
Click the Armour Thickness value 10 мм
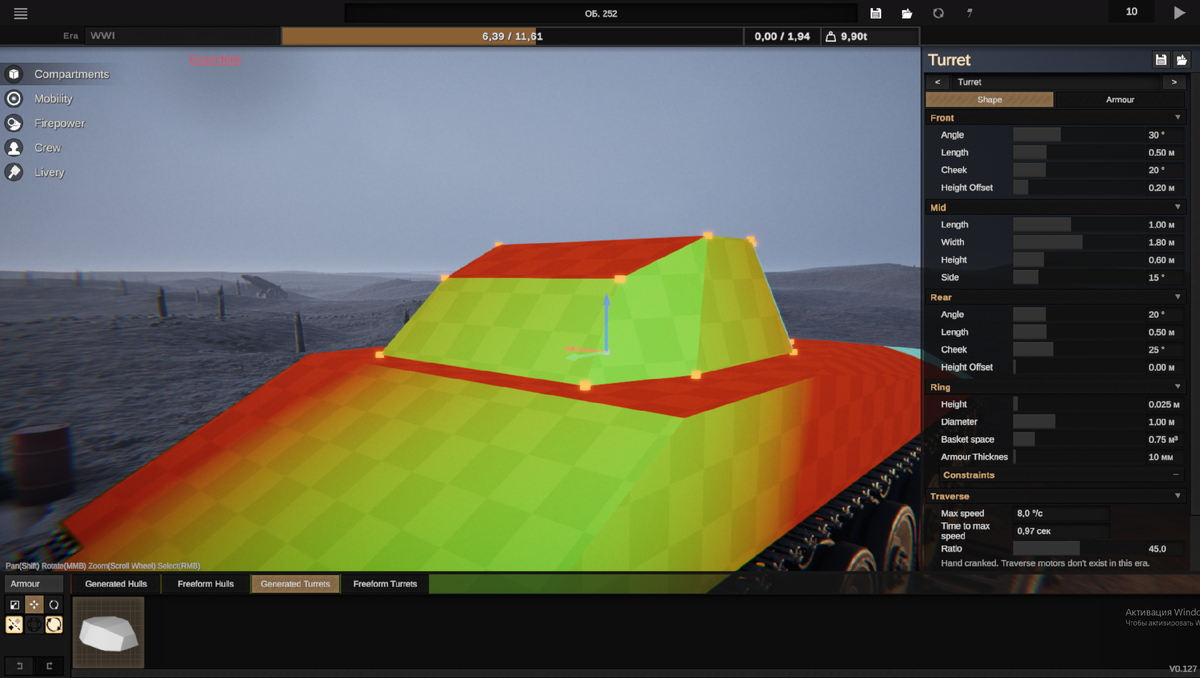(x=1161, y=457)
